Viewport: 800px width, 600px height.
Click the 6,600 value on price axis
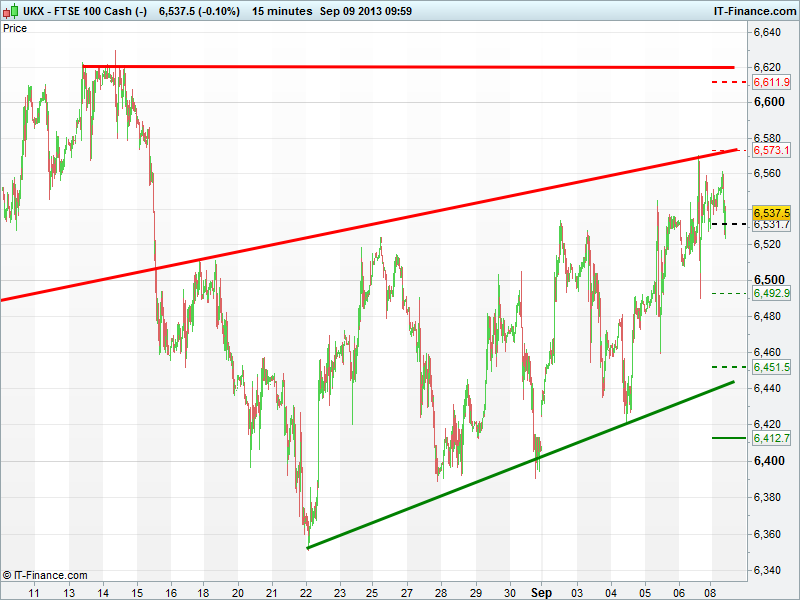tap(768, 101)
